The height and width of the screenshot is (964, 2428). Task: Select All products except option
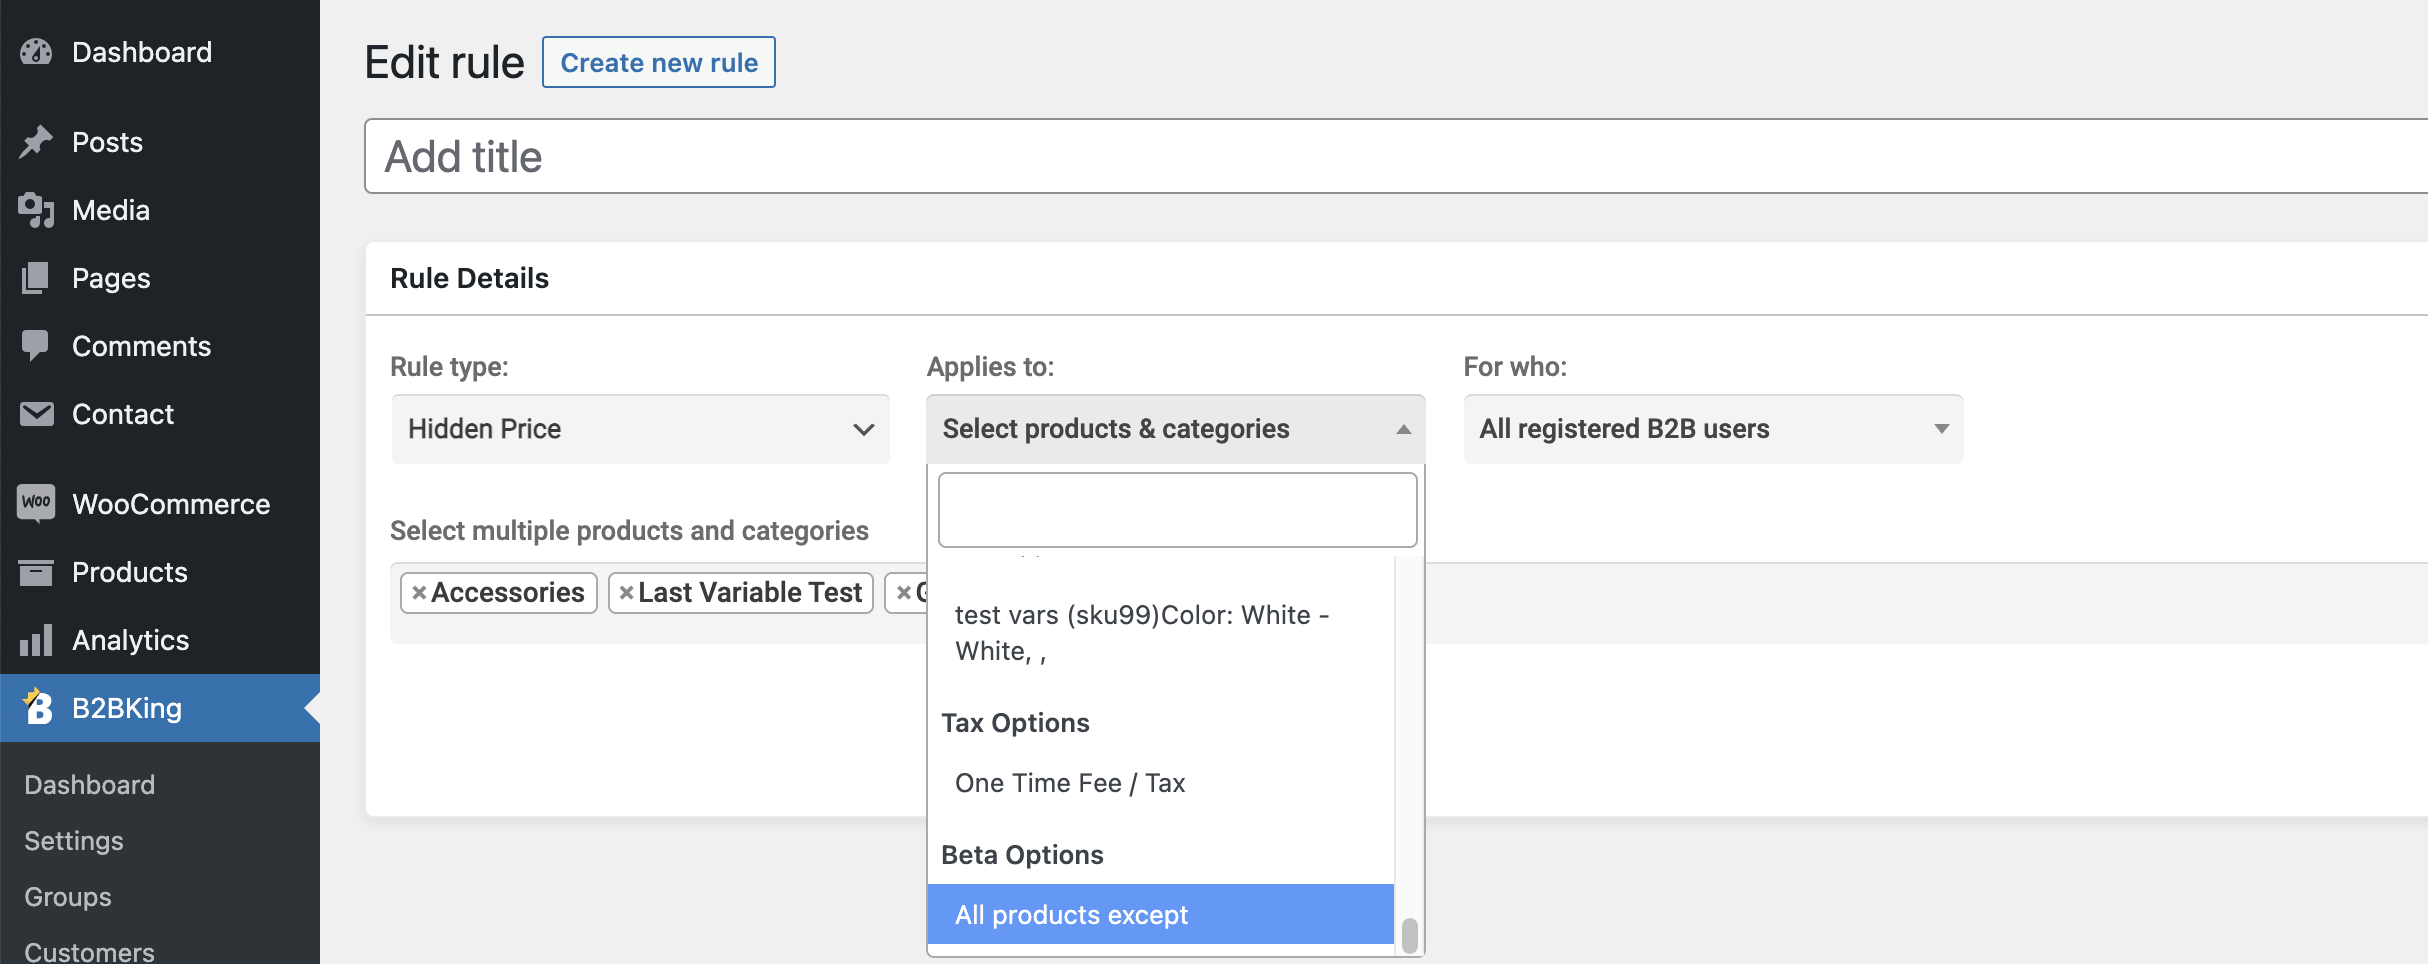pos(1160,915)
